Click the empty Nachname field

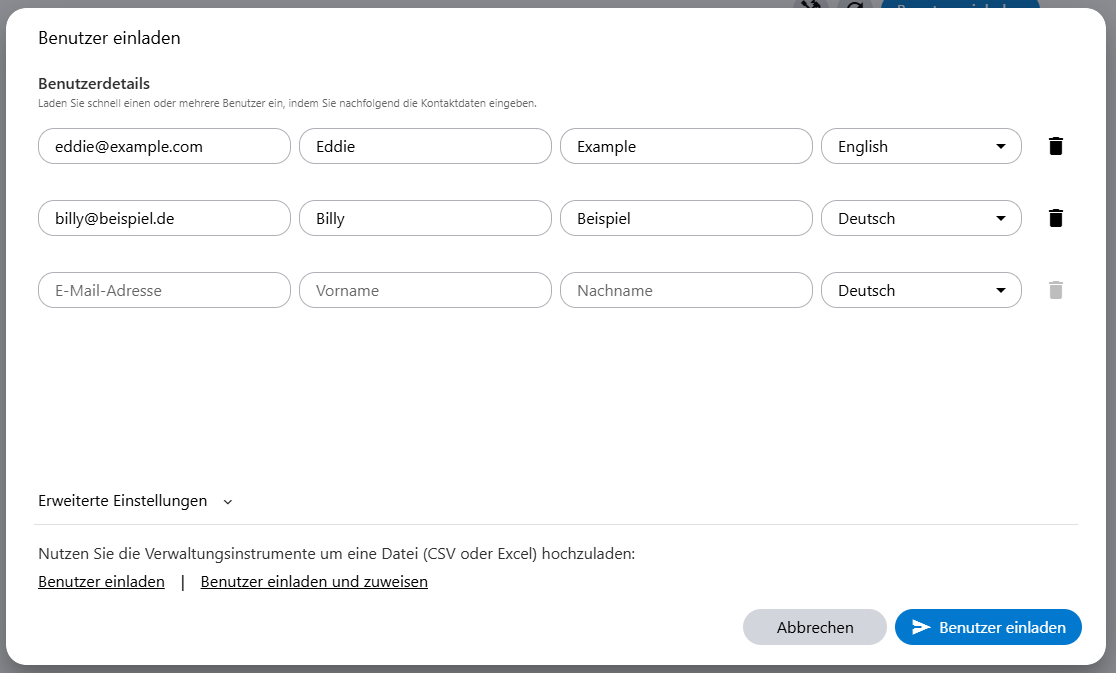[x=686, y=290]
